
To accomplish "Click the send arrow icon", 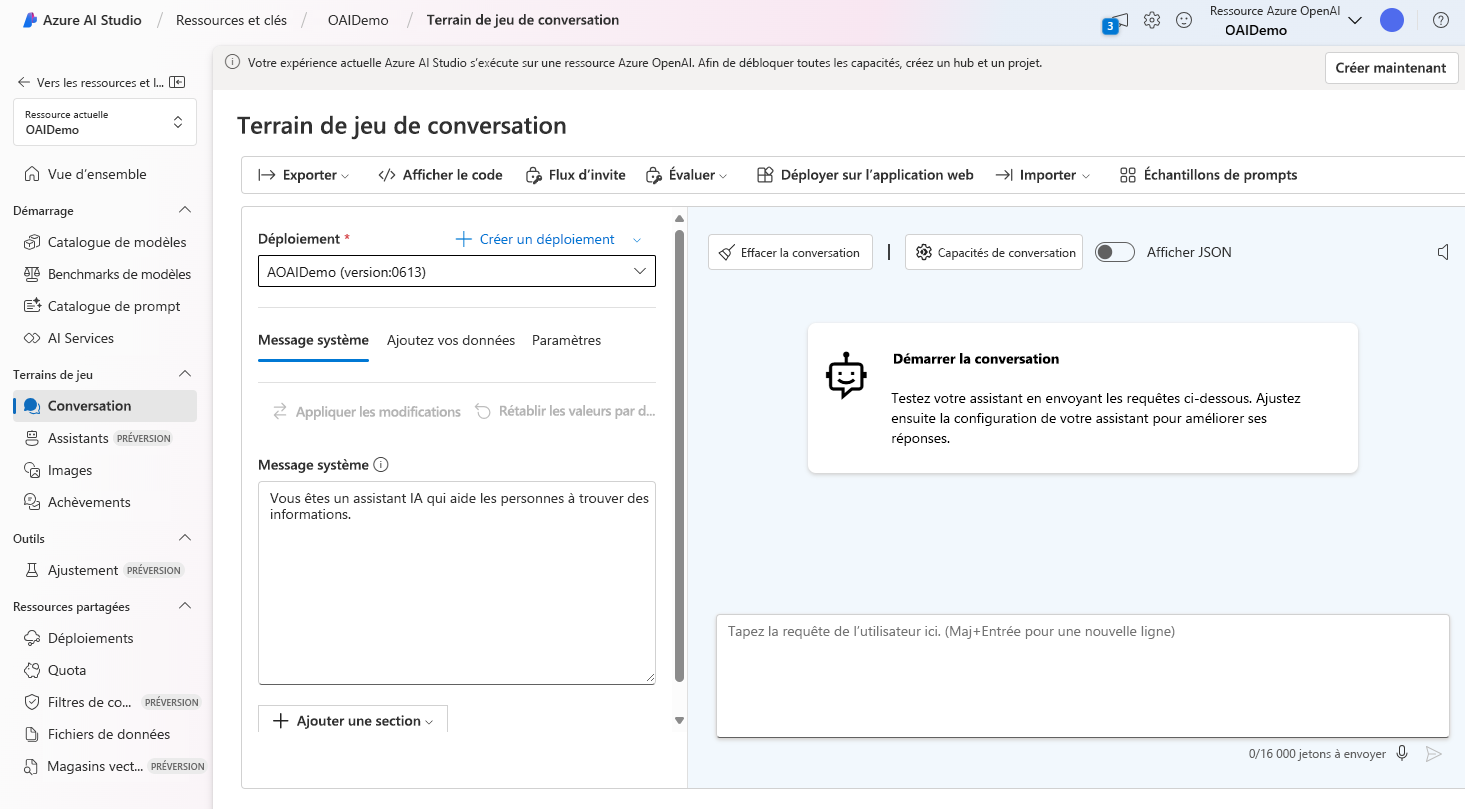I will click(1434, 753).
